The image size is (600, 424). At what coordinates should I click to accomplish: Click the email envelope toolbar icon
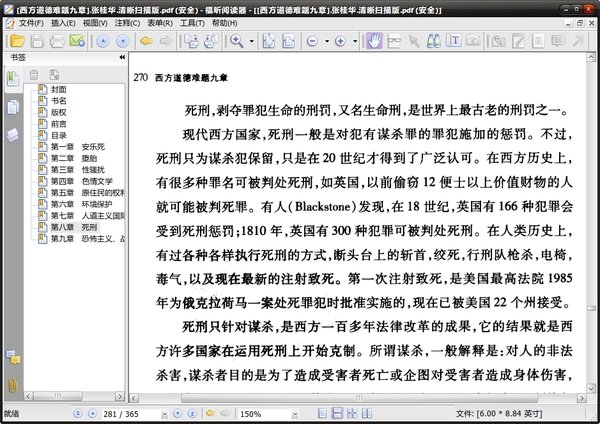76,41
